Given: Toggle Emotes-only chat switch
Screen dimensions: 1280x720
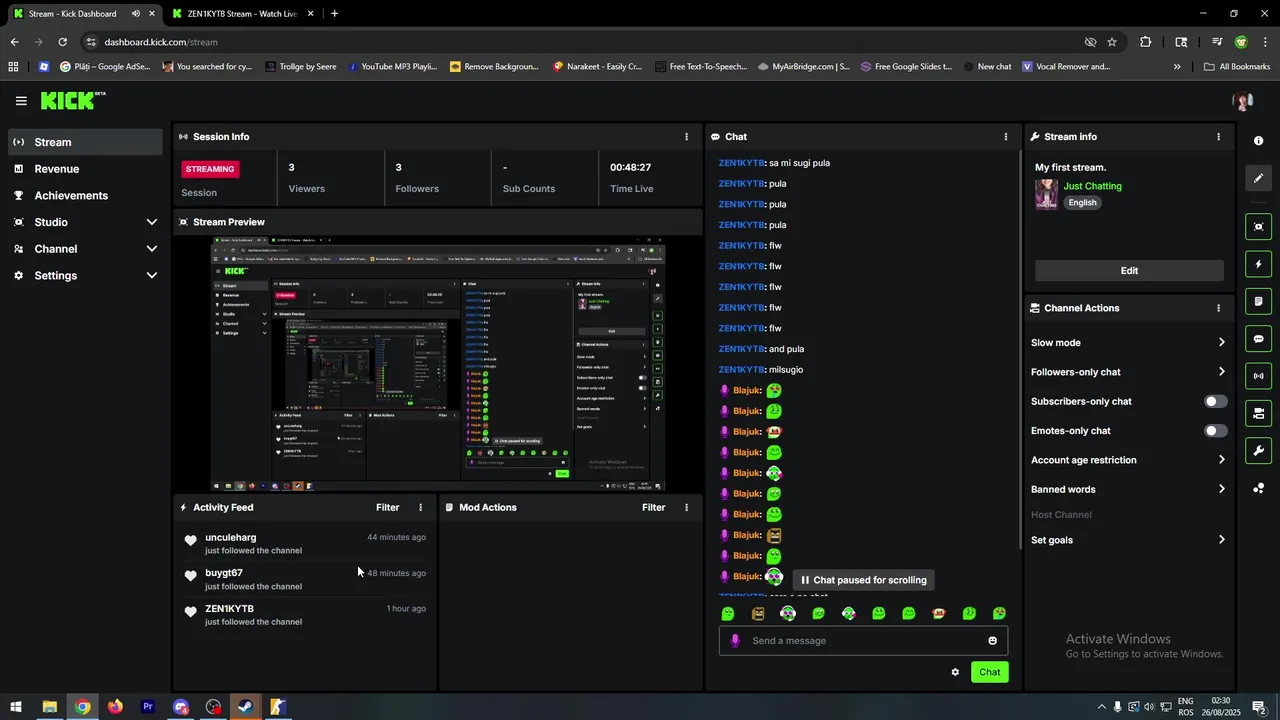Looking at the screenshot, I should pos(1215,431).
